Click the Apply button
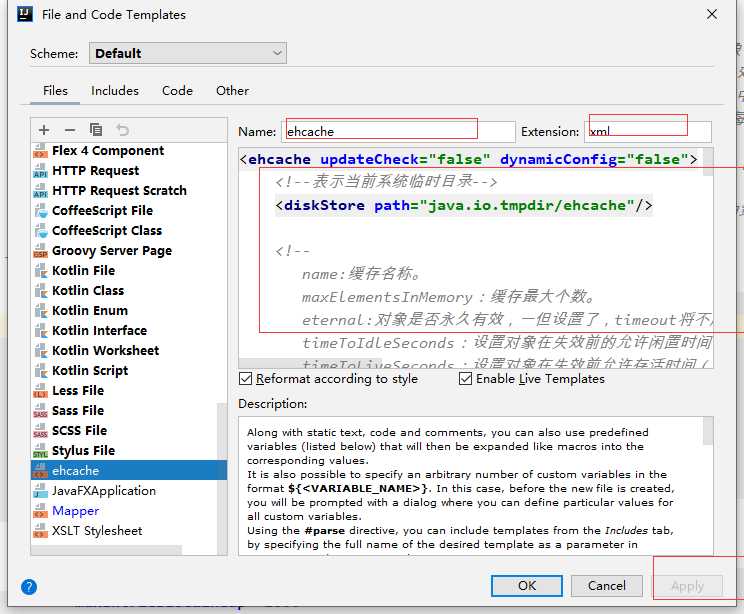The height and width of the screenshot is (614, 744). point(688,586)
